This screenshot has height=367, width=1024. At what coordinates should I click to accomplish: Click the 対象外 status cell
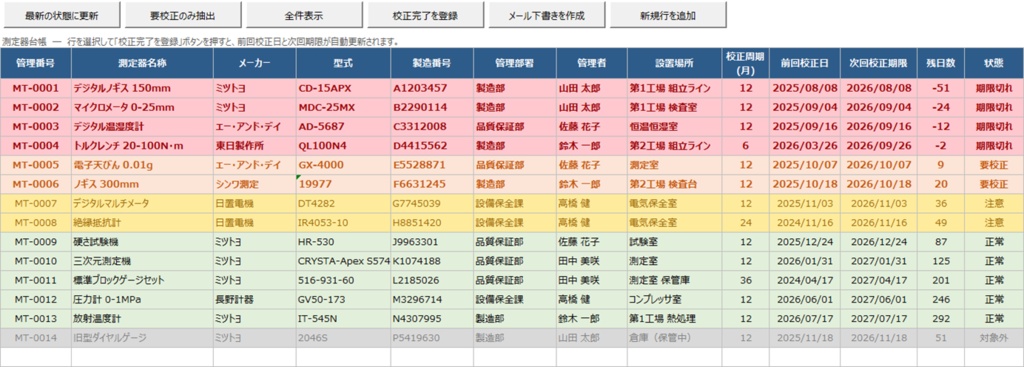click(x=994, y=338)
